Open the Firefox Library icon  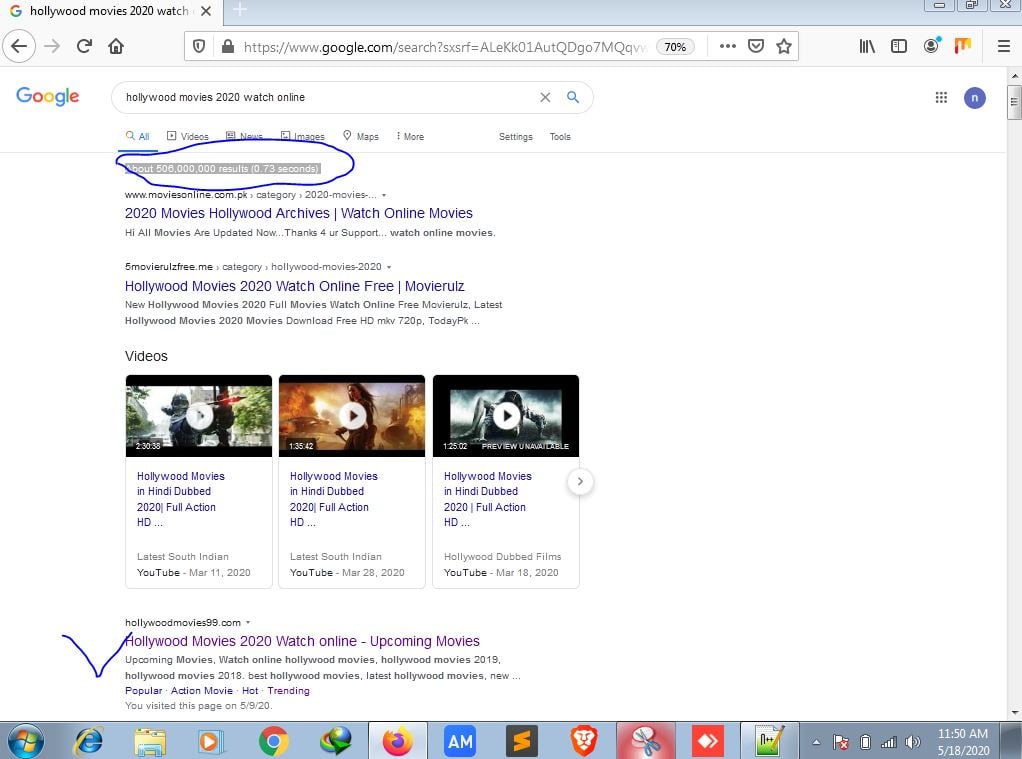click(x=866, y=46)
